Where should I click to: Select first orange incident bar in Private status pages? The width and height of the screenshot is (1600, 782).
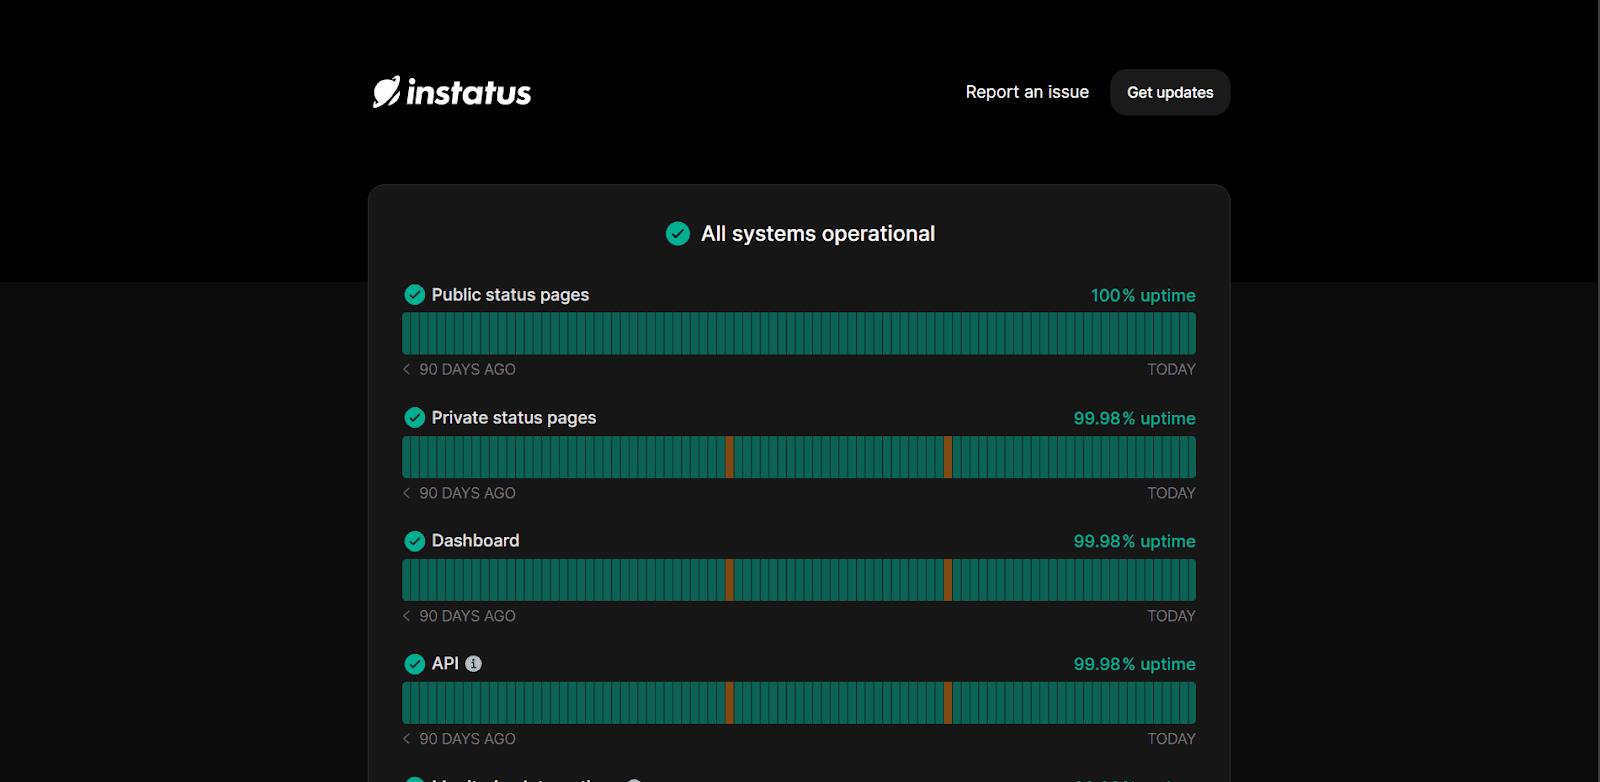pyautogui.click(x=730, y=457)
